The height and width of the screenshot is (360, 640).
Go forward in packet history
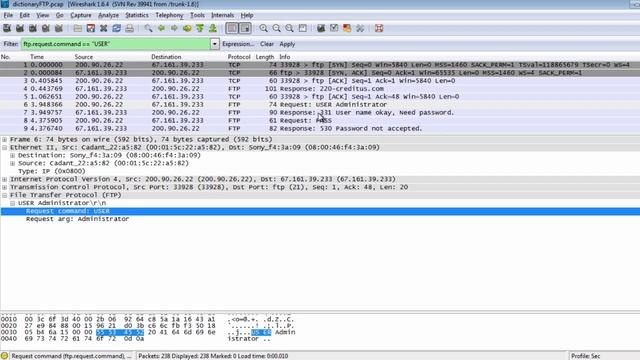click(x=174, y=28)
